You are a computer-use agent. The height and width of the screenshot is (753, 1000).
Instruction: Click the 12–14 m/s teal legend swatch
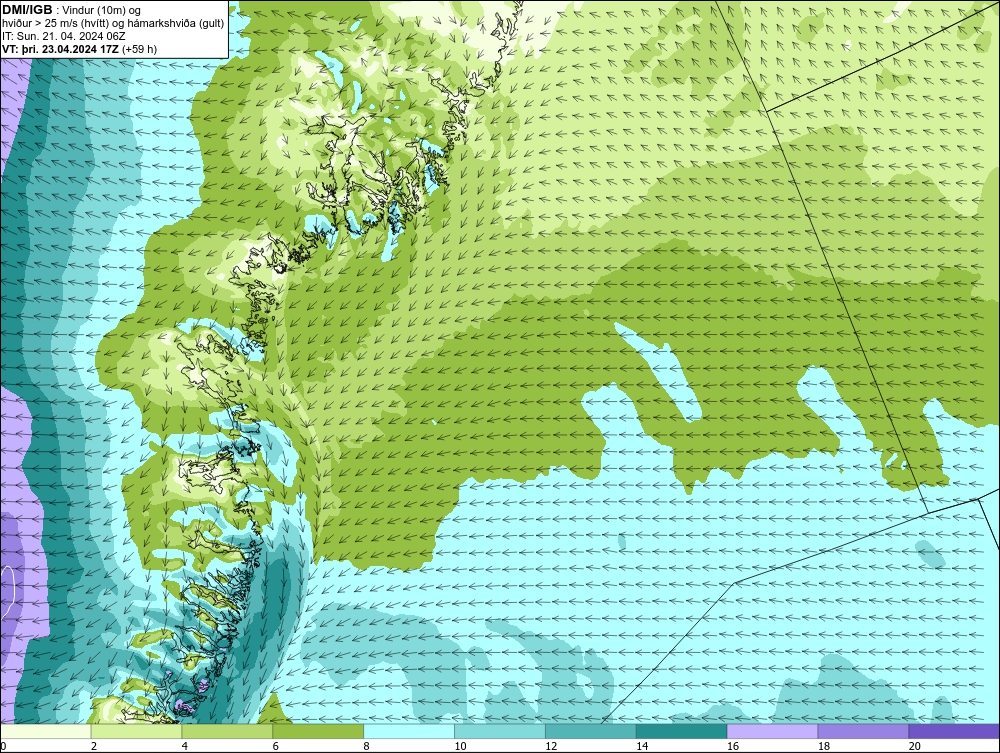pyautogui.click(x=591, y=731)
